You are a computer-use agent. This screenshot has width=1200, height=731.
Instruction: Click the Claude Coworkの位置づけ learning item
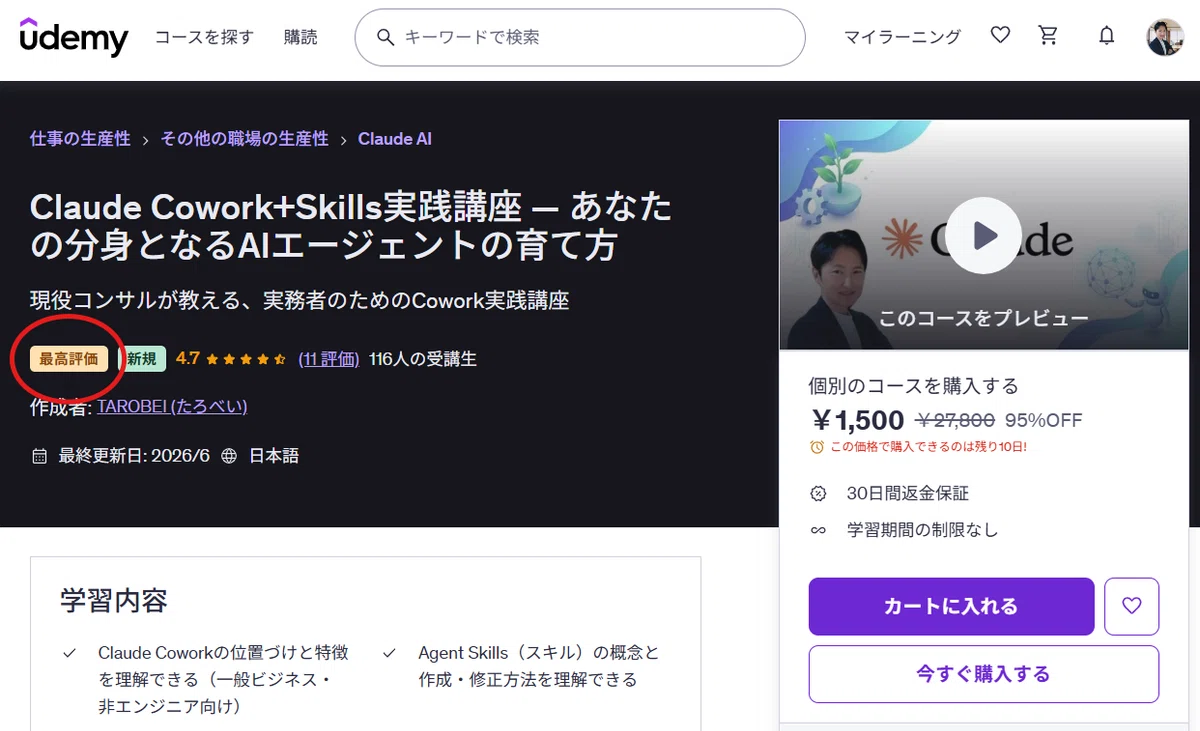pyautogui.click(x=223, y=680)
